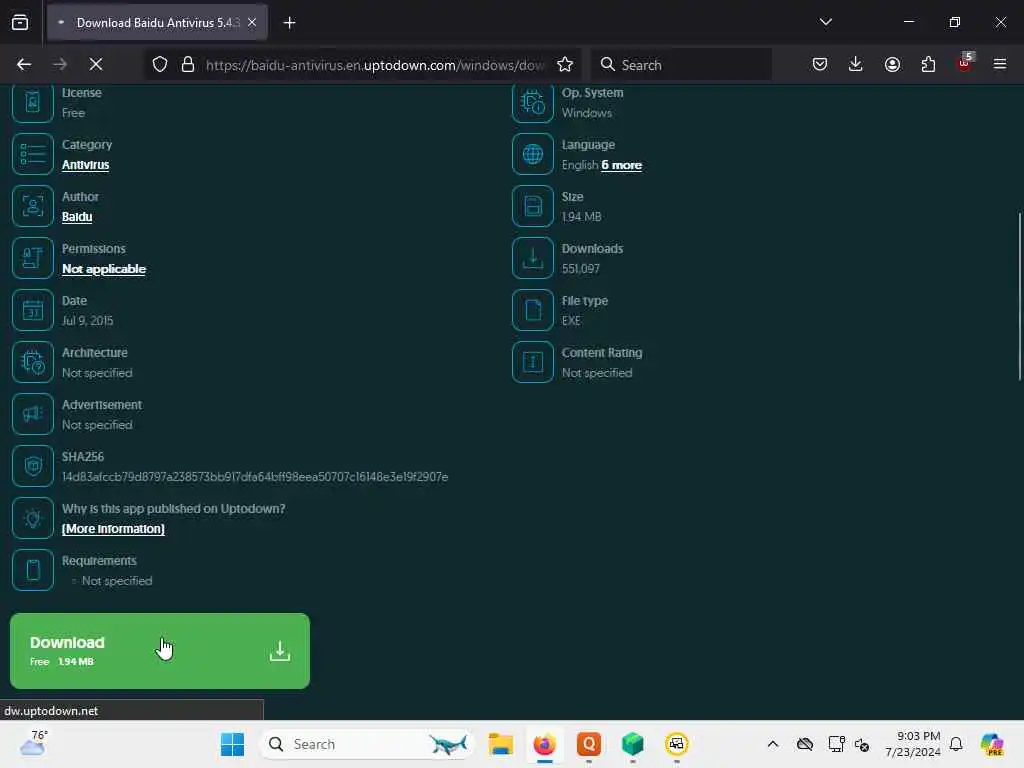Viewport: 1024px width, 768px height.
Task: Open the uBlock extension icon
Action: pyautogui.click(x=964, y=64)
